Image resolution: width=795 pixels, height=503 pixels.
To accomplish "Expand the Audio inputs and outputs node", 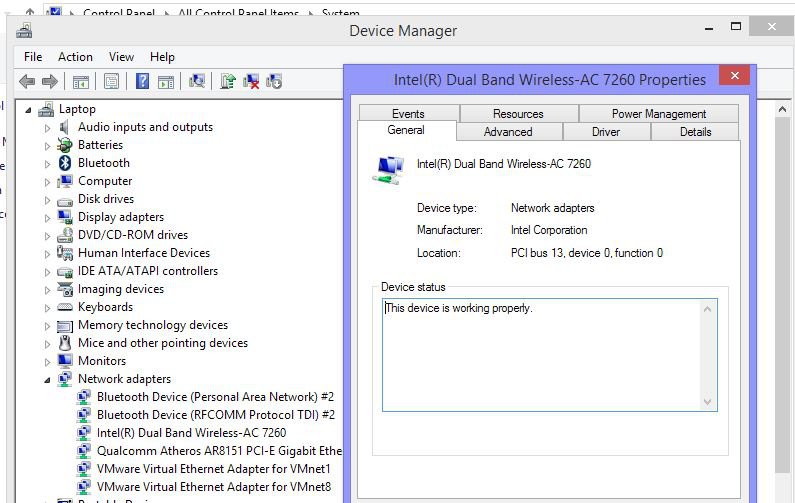I will point(47,128).
